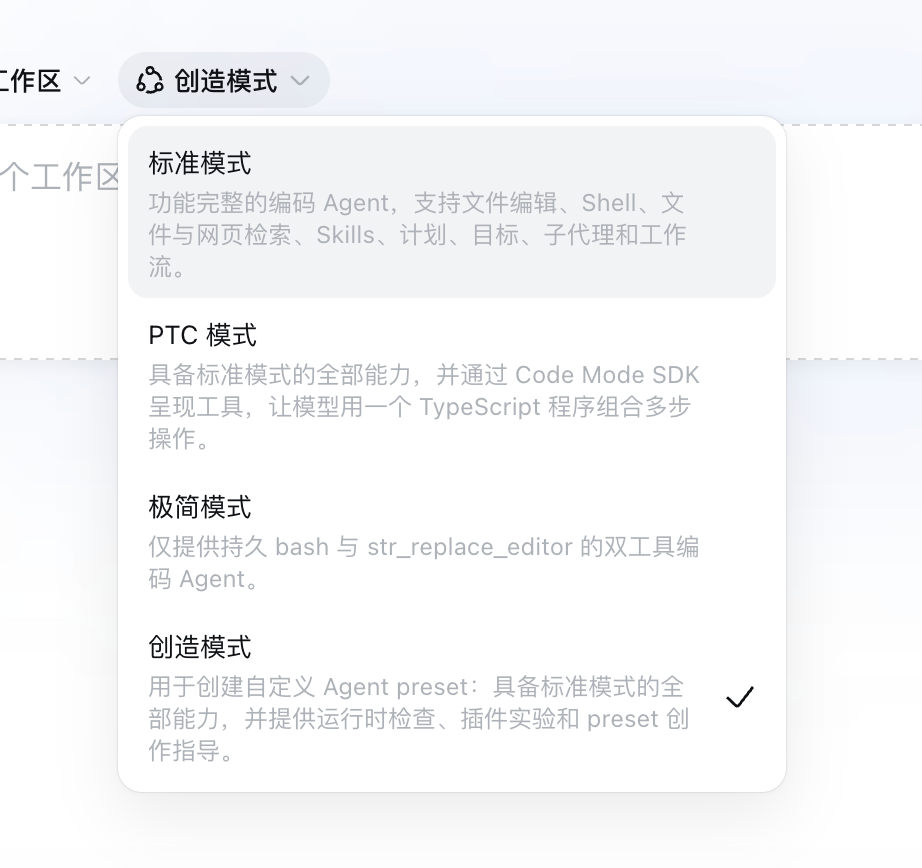
Task: Click the 作指导。 line under 创造模式
Action: (191, 751)
